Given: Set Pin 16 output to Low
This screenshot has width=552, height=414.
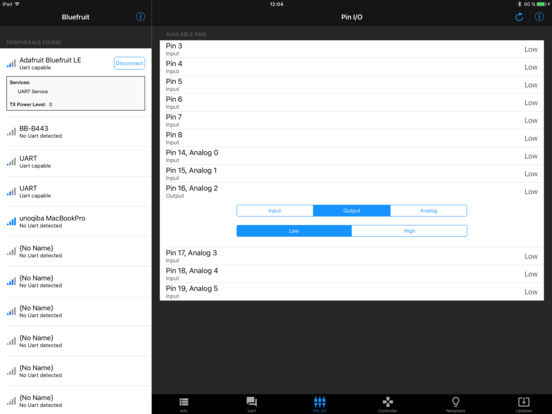Looking at the screenshot, I should (x=294, y=231).
